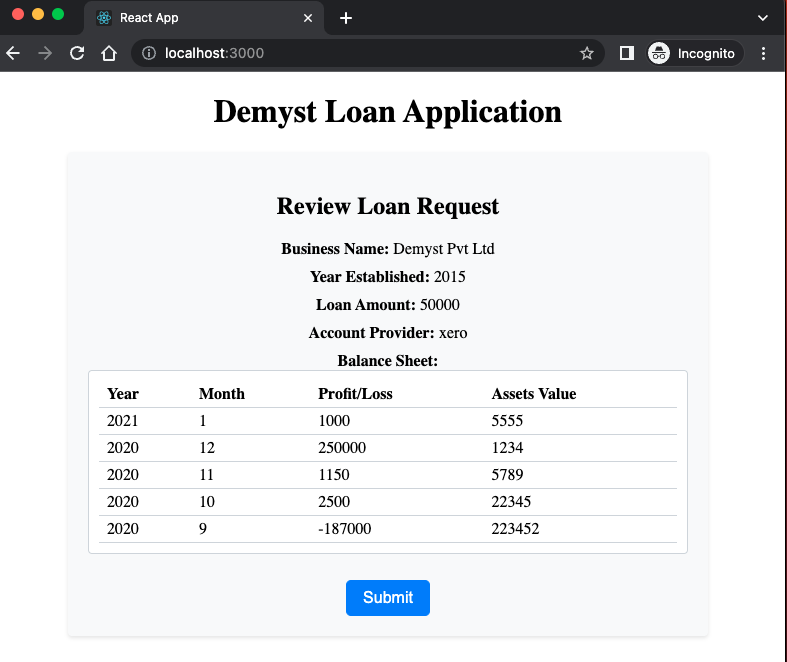Click month cell 12
This screenshot has height=662, width=787.
coord(207,448)
